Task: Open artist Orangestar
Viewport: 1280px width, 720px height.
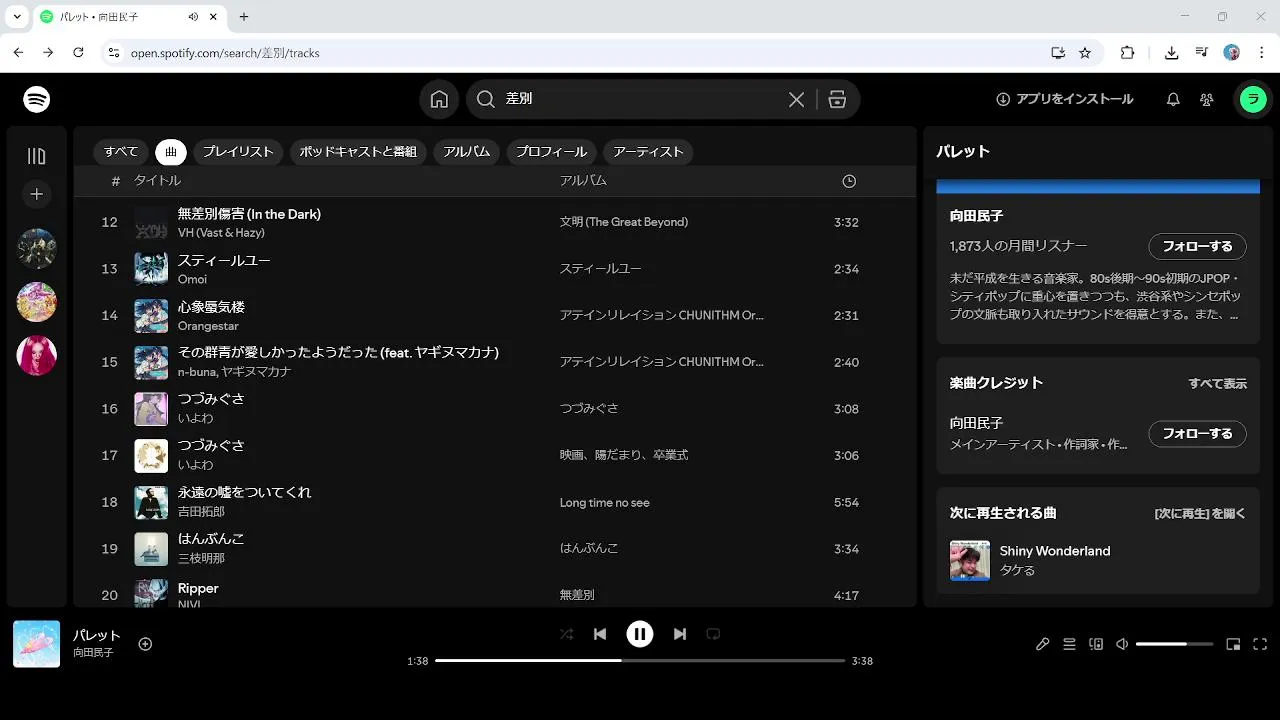Action: [208, 326]
